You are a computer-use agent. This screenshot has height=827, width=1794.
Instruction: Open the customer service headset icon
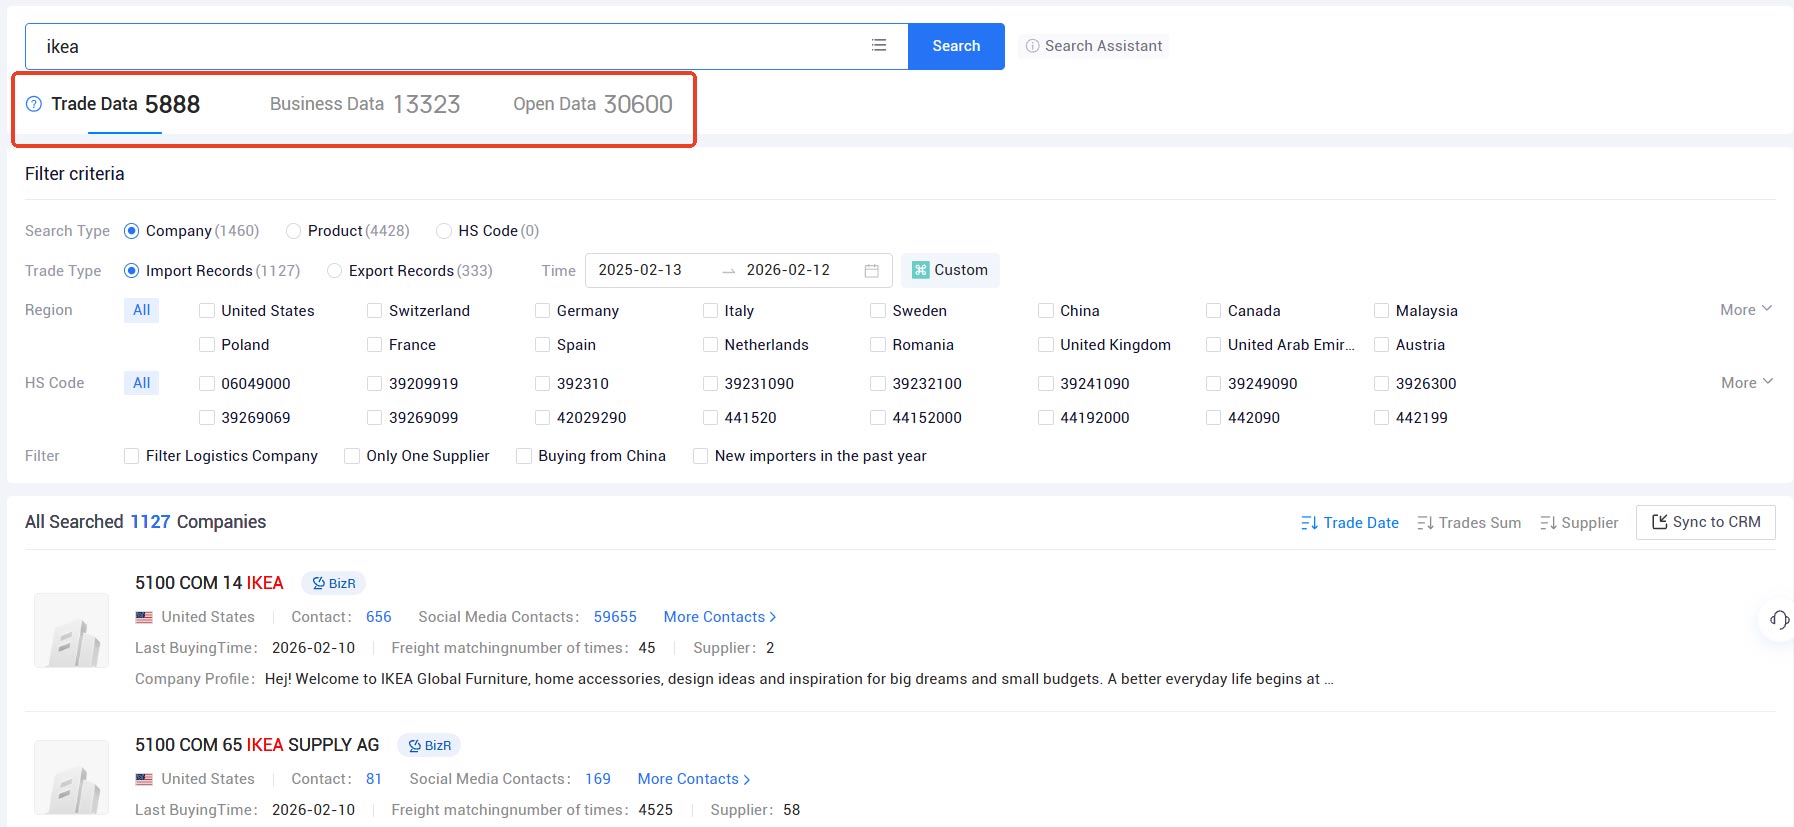coord(1779,620)
